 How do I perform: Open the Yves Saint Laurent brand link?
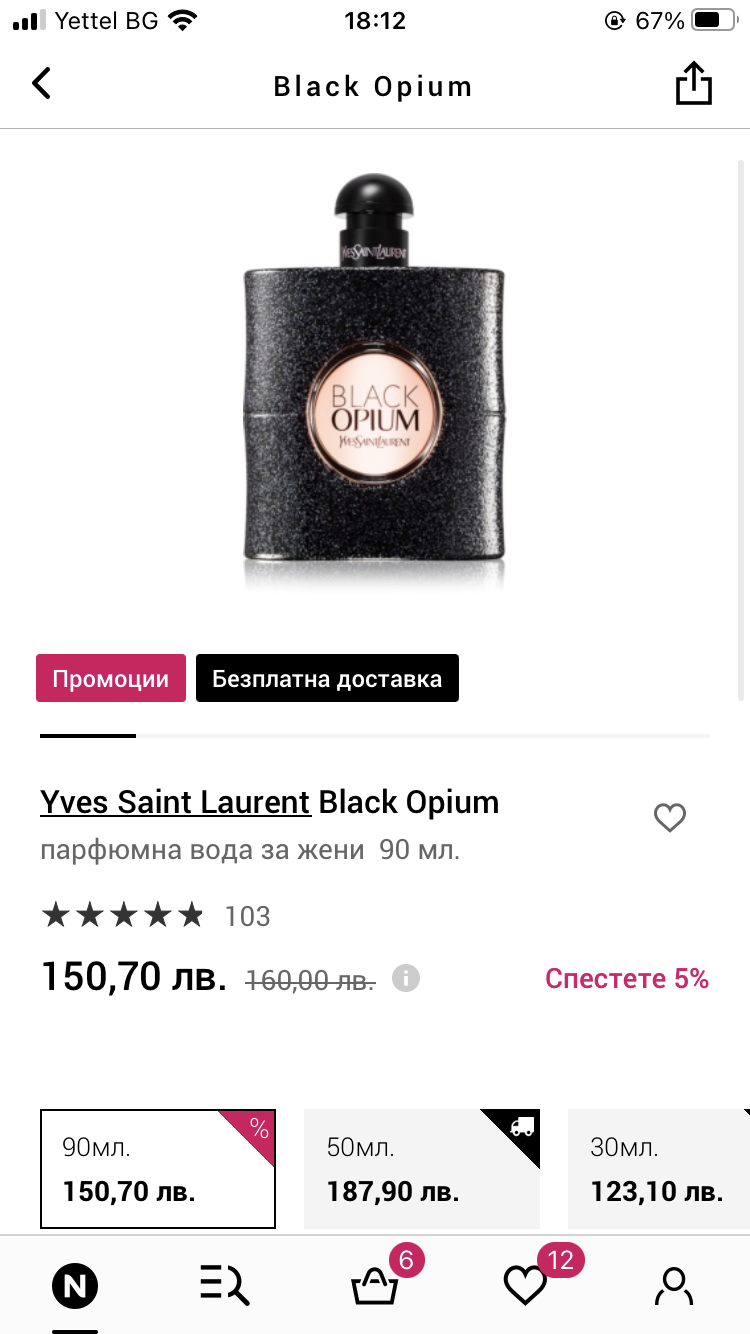coord(175,802)
